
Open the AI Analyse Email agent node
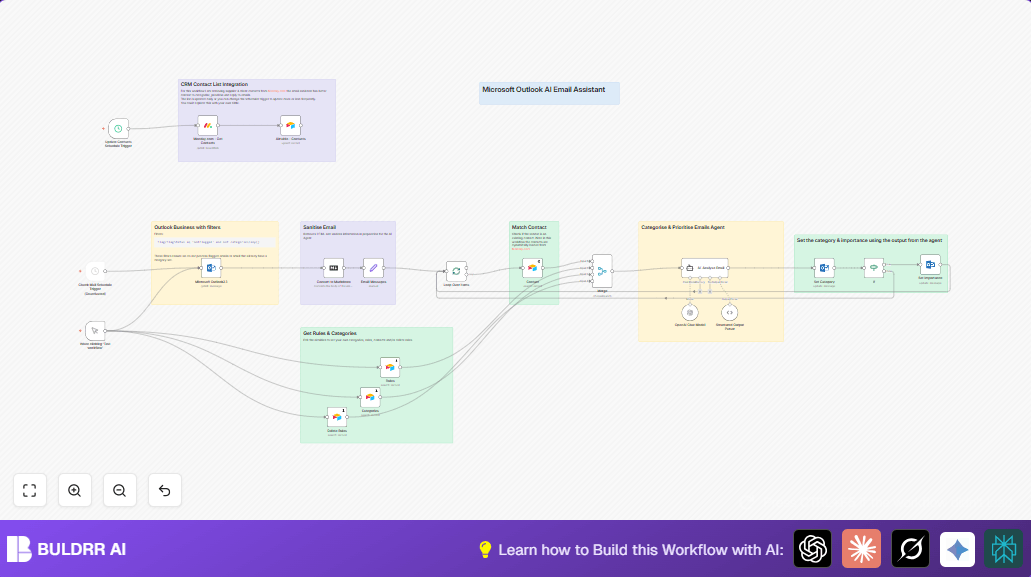[x=705, y=268]
